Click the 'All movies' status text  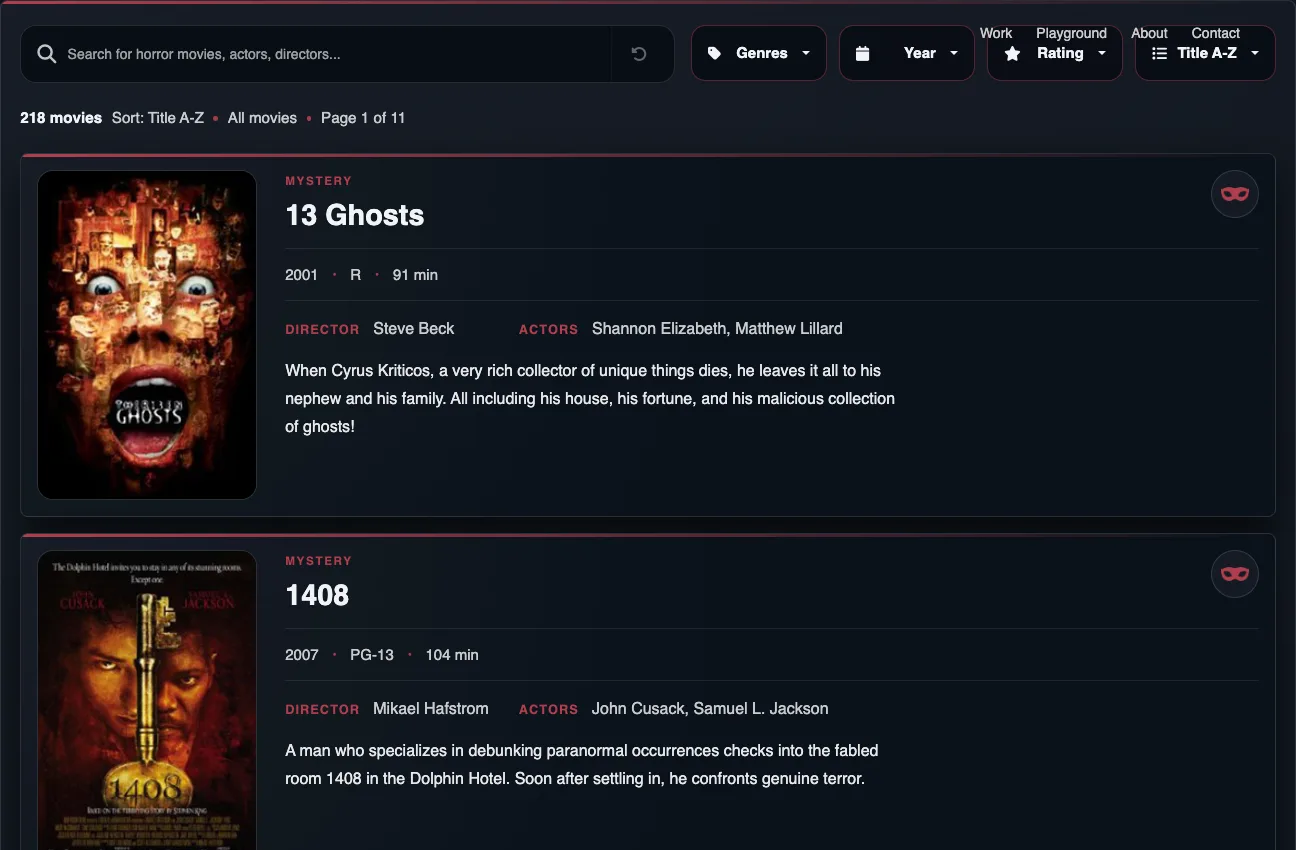tap(262, 118)
